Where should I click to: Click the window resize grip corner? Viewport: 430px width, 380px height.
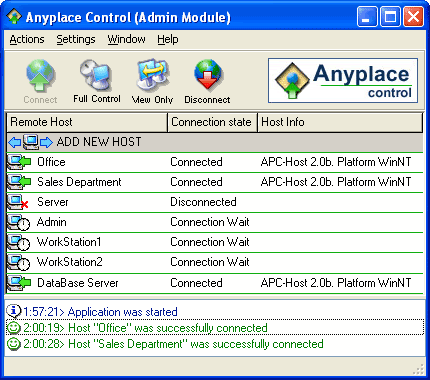tap(419, 369)
